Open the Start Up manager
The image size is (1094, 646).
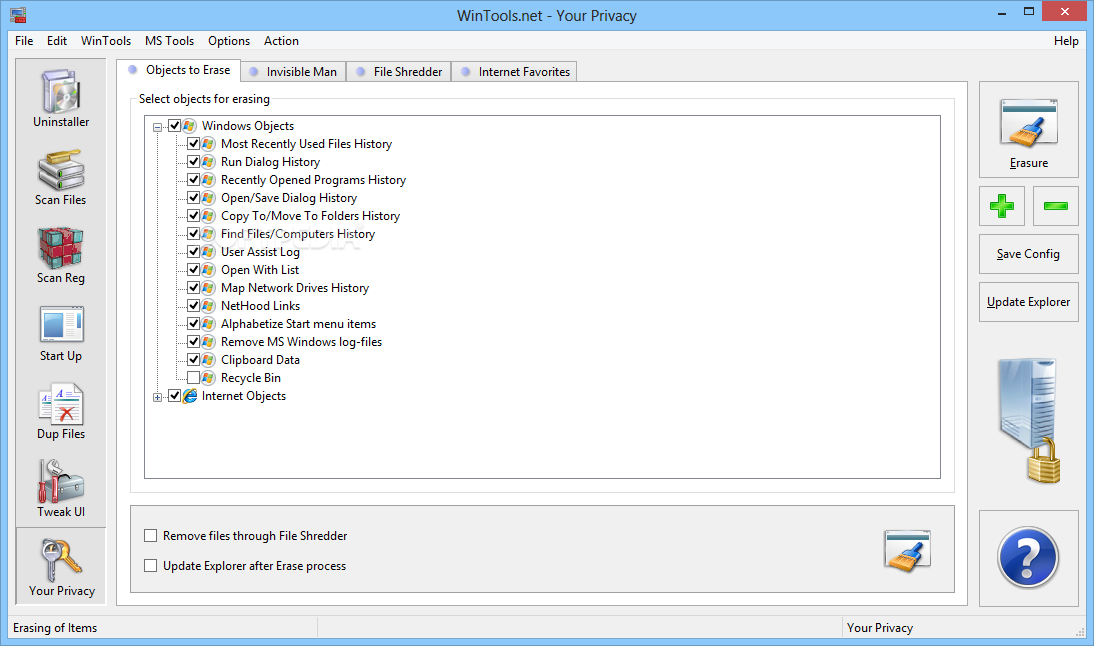coord(61,333)
